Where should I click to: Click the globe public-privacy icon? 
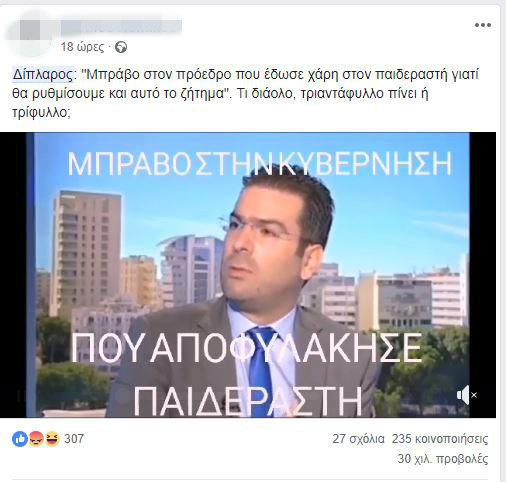[x=121, y=47]
